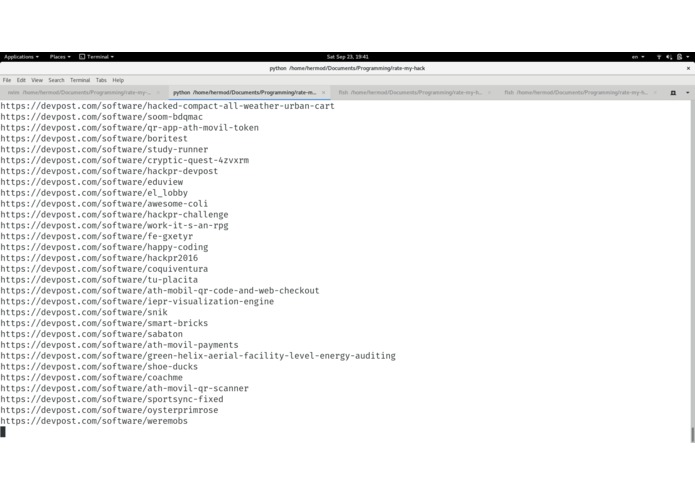The width and height of the screenshot is (695, 494).
Task: Click the boritest URL line
Action: [94, 139]
